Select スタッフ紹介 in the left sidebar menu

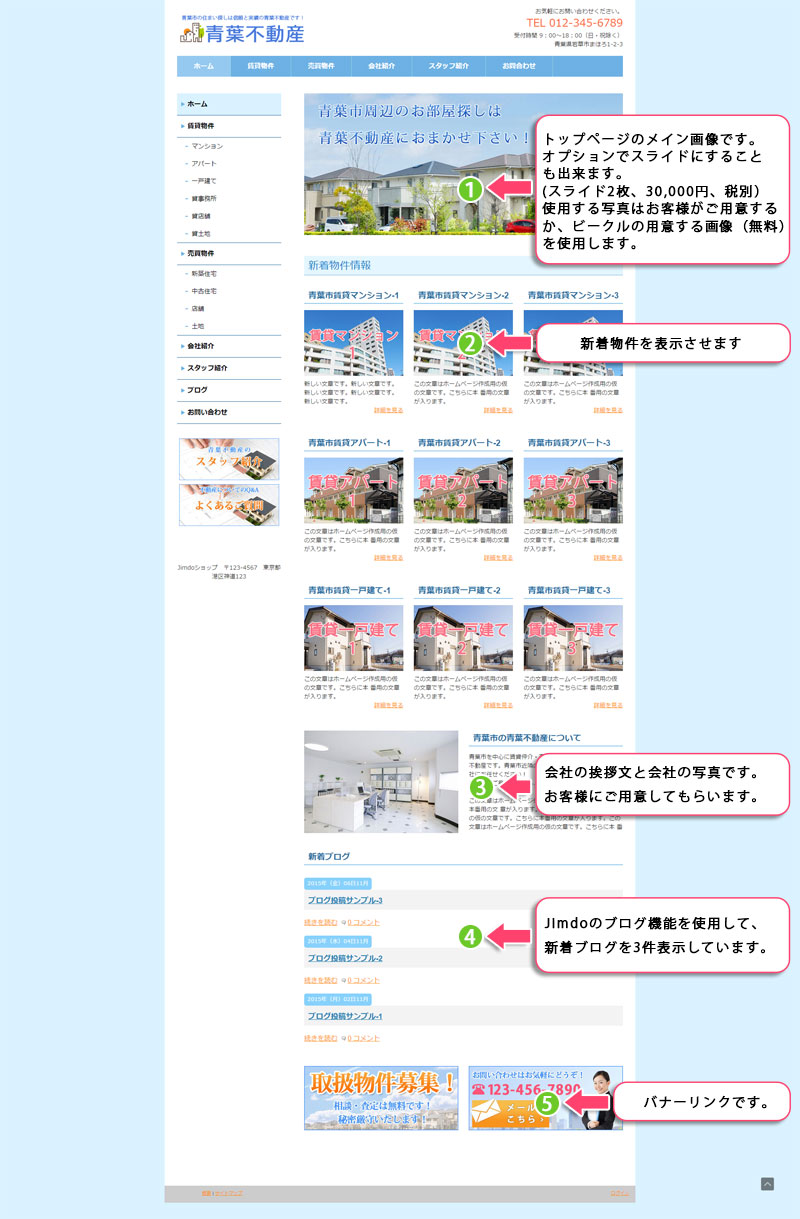pos(229,368)
